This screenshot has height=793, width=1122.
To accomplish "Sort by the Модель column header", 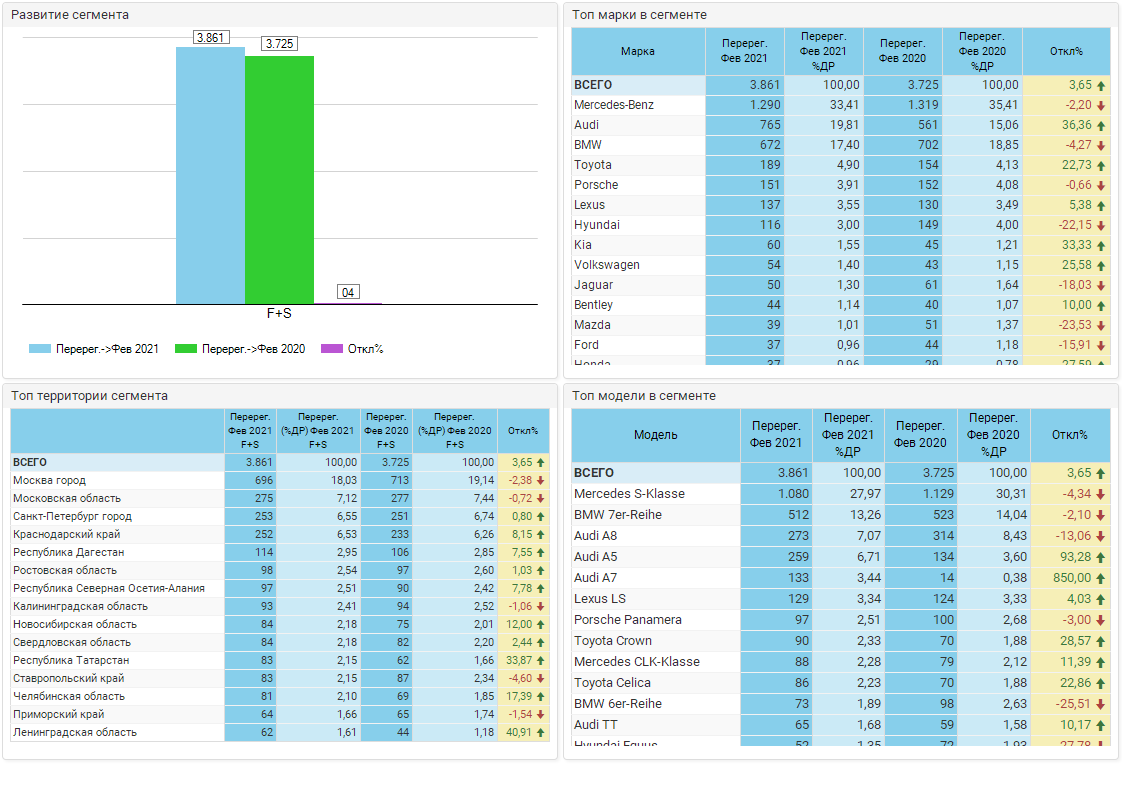I will 655,435.
